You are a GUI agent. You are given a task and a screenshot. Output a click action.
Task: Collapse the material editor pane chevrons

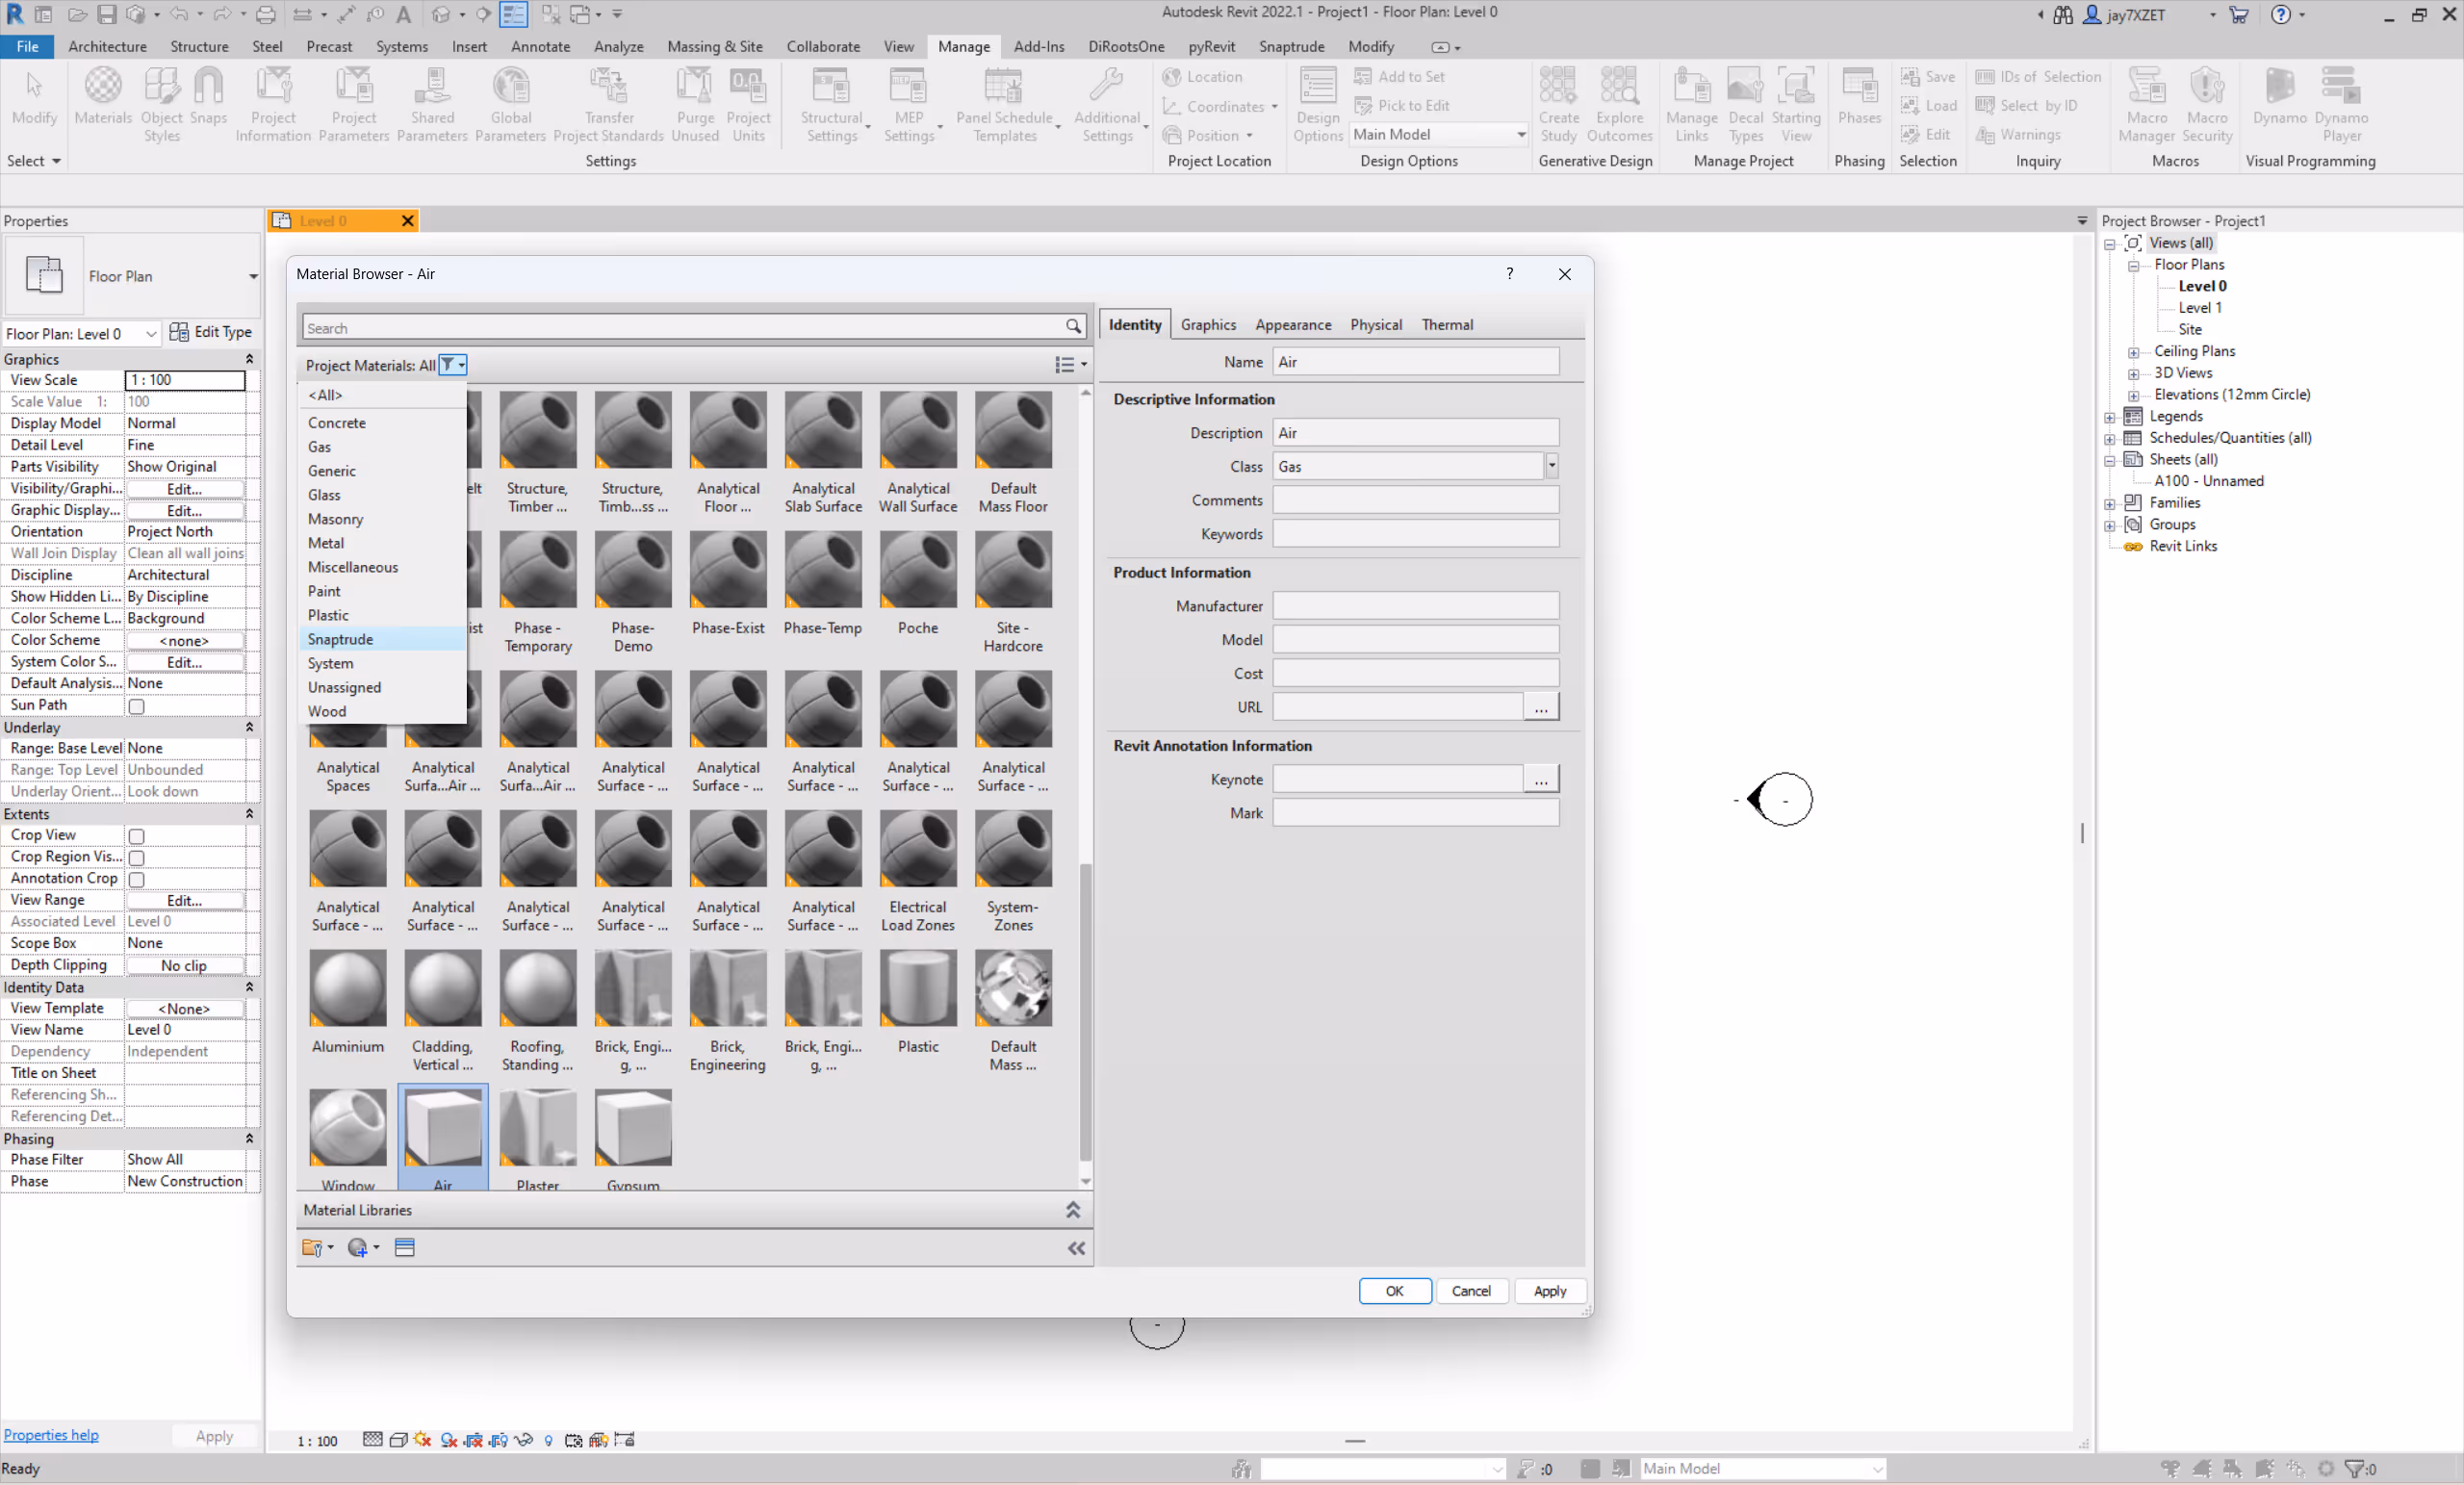1076,1248
